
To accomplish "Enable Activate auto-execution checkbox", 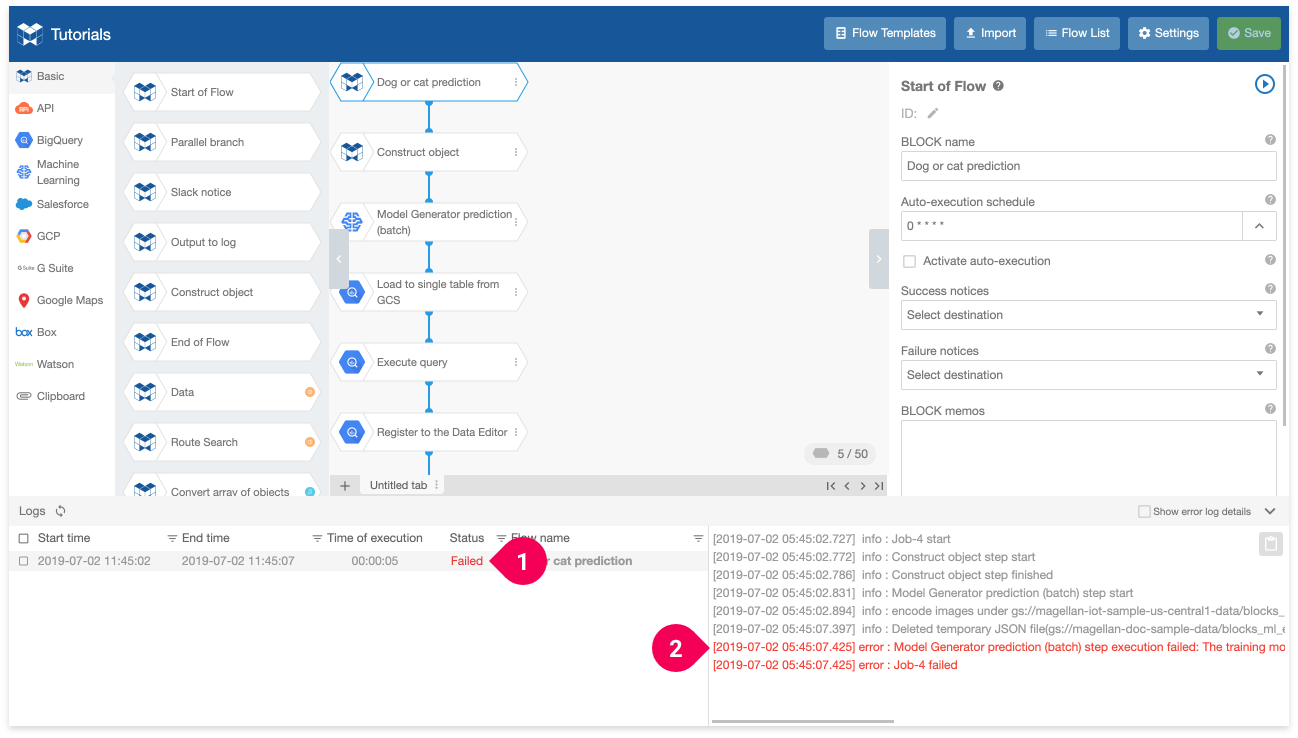I will (909, 261).
